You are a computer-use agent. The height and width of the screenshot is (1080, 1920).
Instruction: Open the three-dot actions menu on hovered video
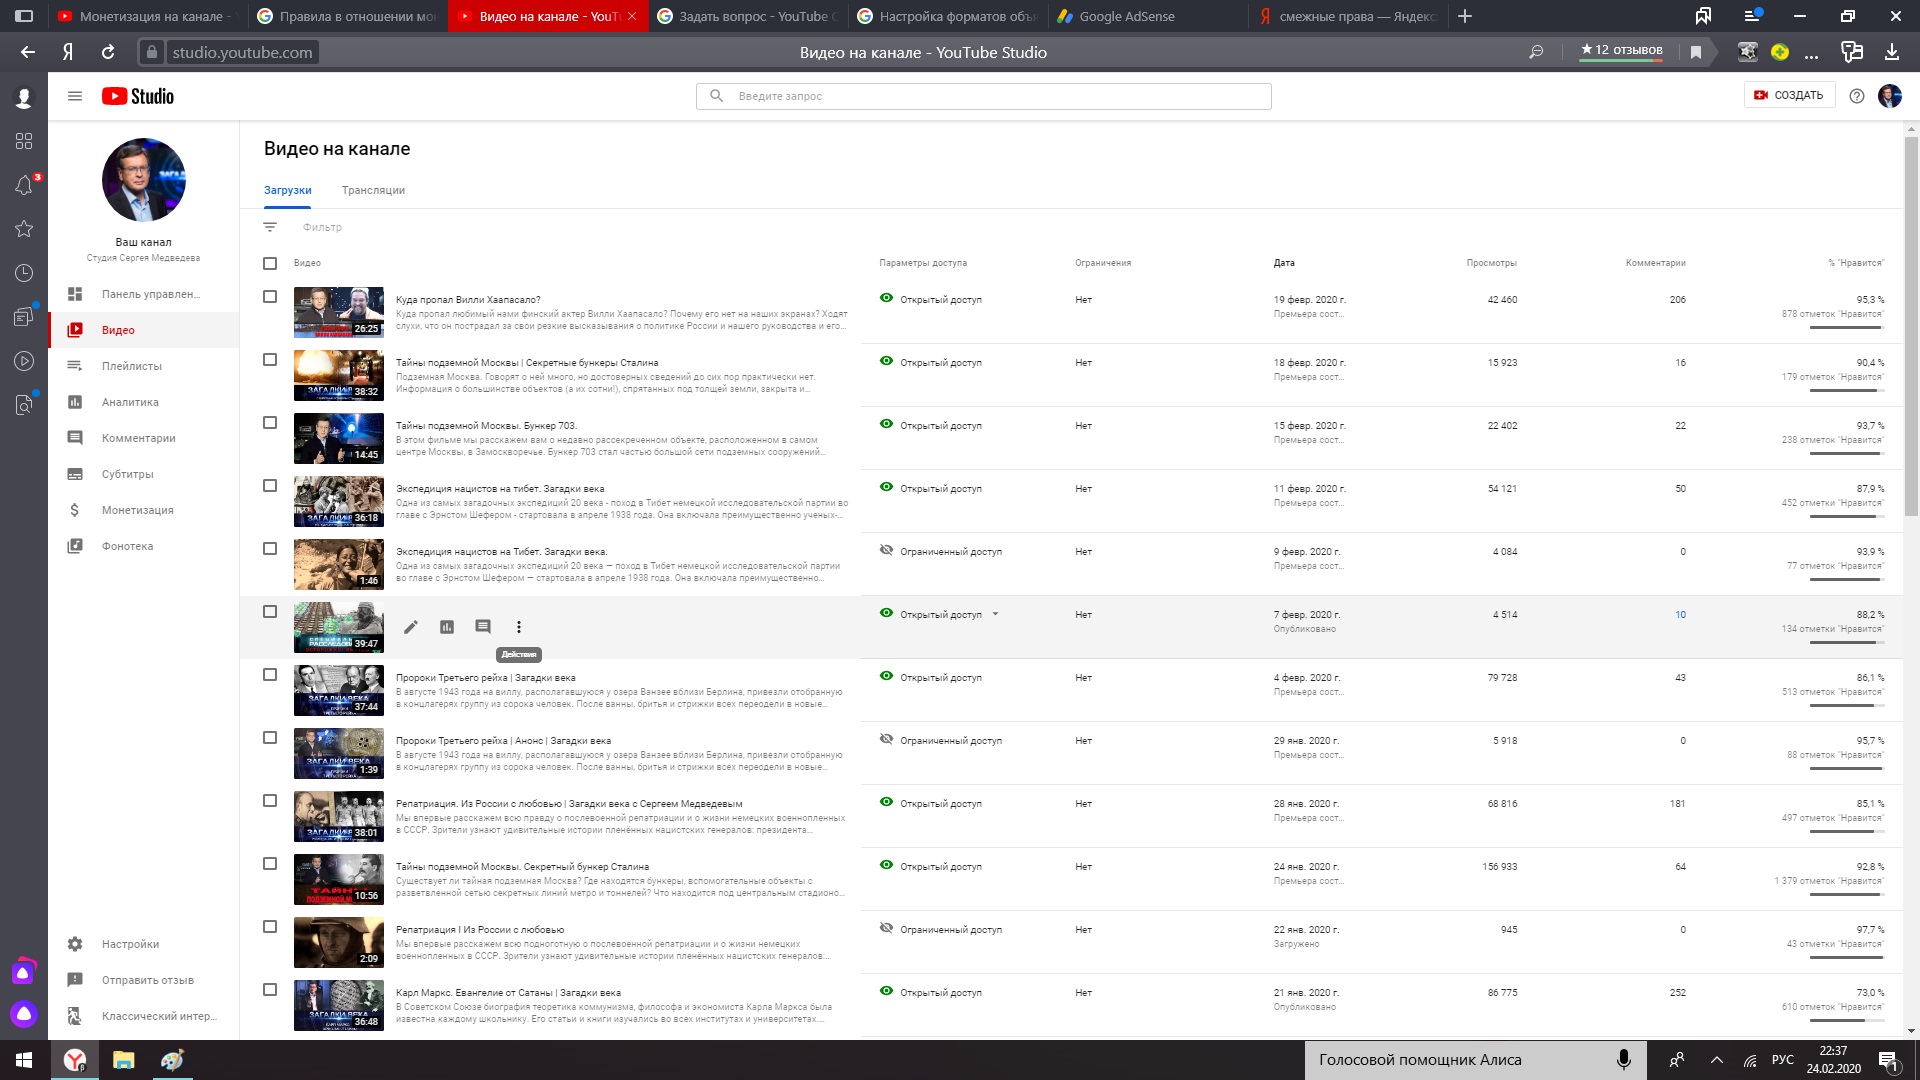(519, 627)
